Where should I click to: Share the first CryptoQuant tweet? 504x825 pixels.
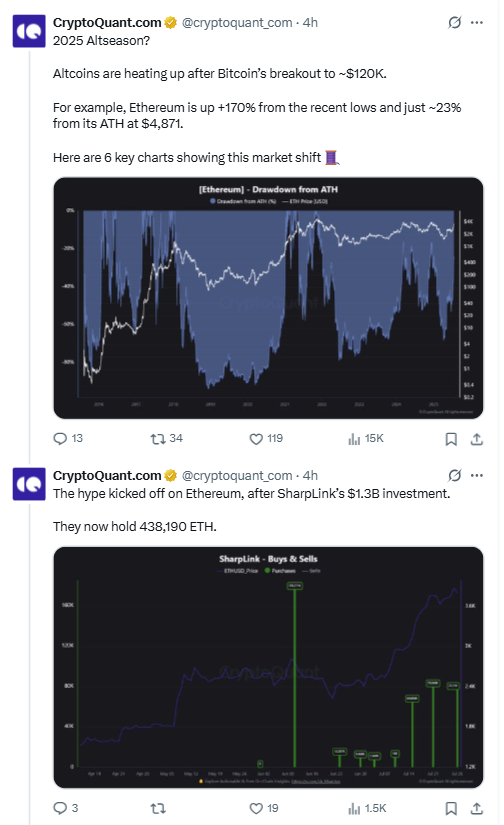[x=477, y=439]
